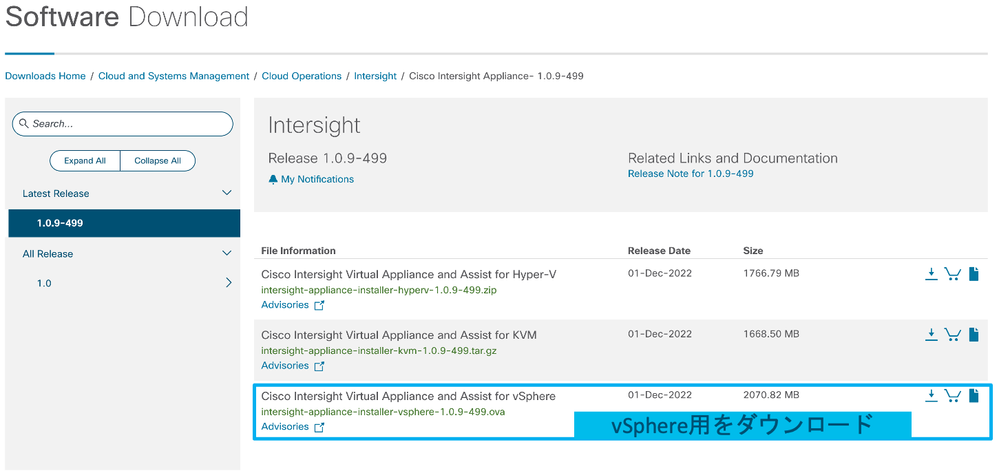Collapse the Latest Release section chevron
Image resolution: width=999 pixels, height=471 pixels.
226,193
